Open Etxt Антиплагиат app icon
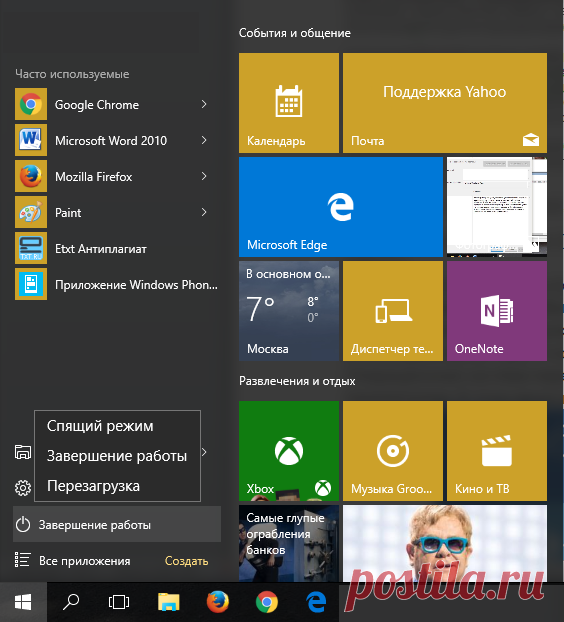 [x=31, y=248]
